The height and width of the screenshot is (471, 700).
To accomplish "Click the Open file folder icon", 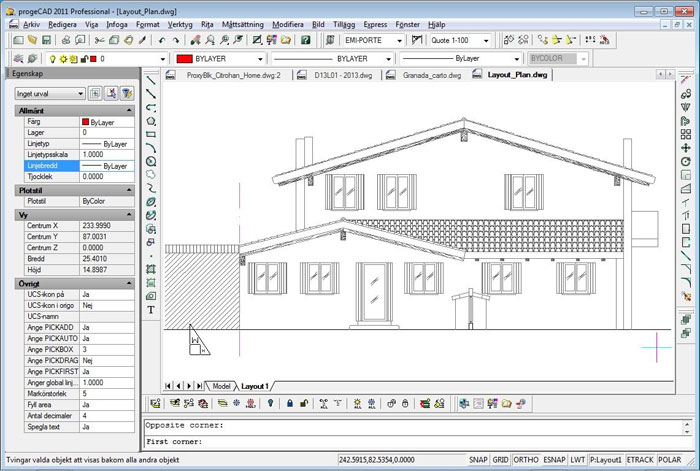I will [x=32, y=40].
